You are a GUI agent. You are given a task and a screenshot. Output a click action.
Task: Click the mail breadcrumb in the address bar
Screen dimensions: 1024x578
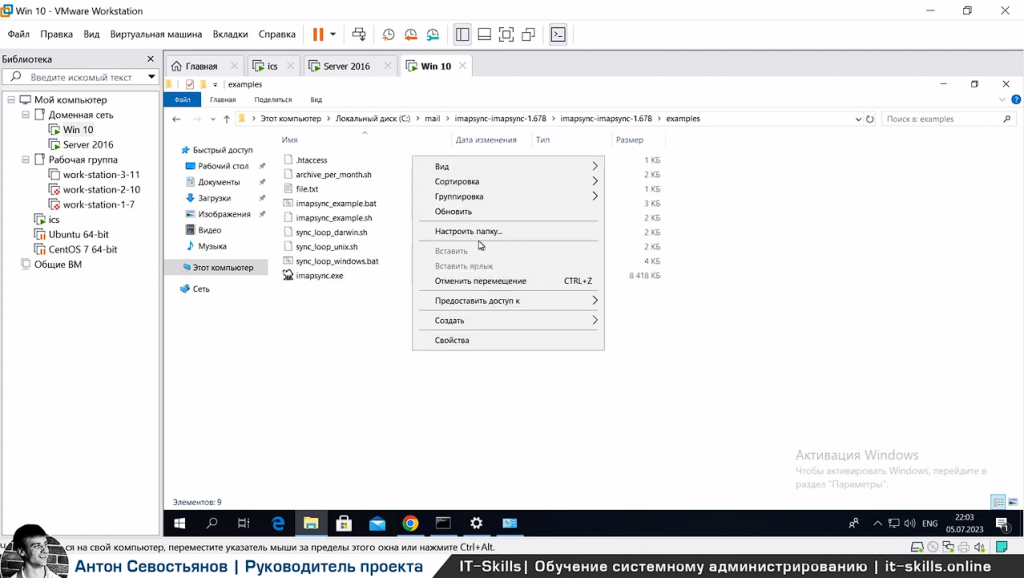pyautogui.click(x=432, y=119)
